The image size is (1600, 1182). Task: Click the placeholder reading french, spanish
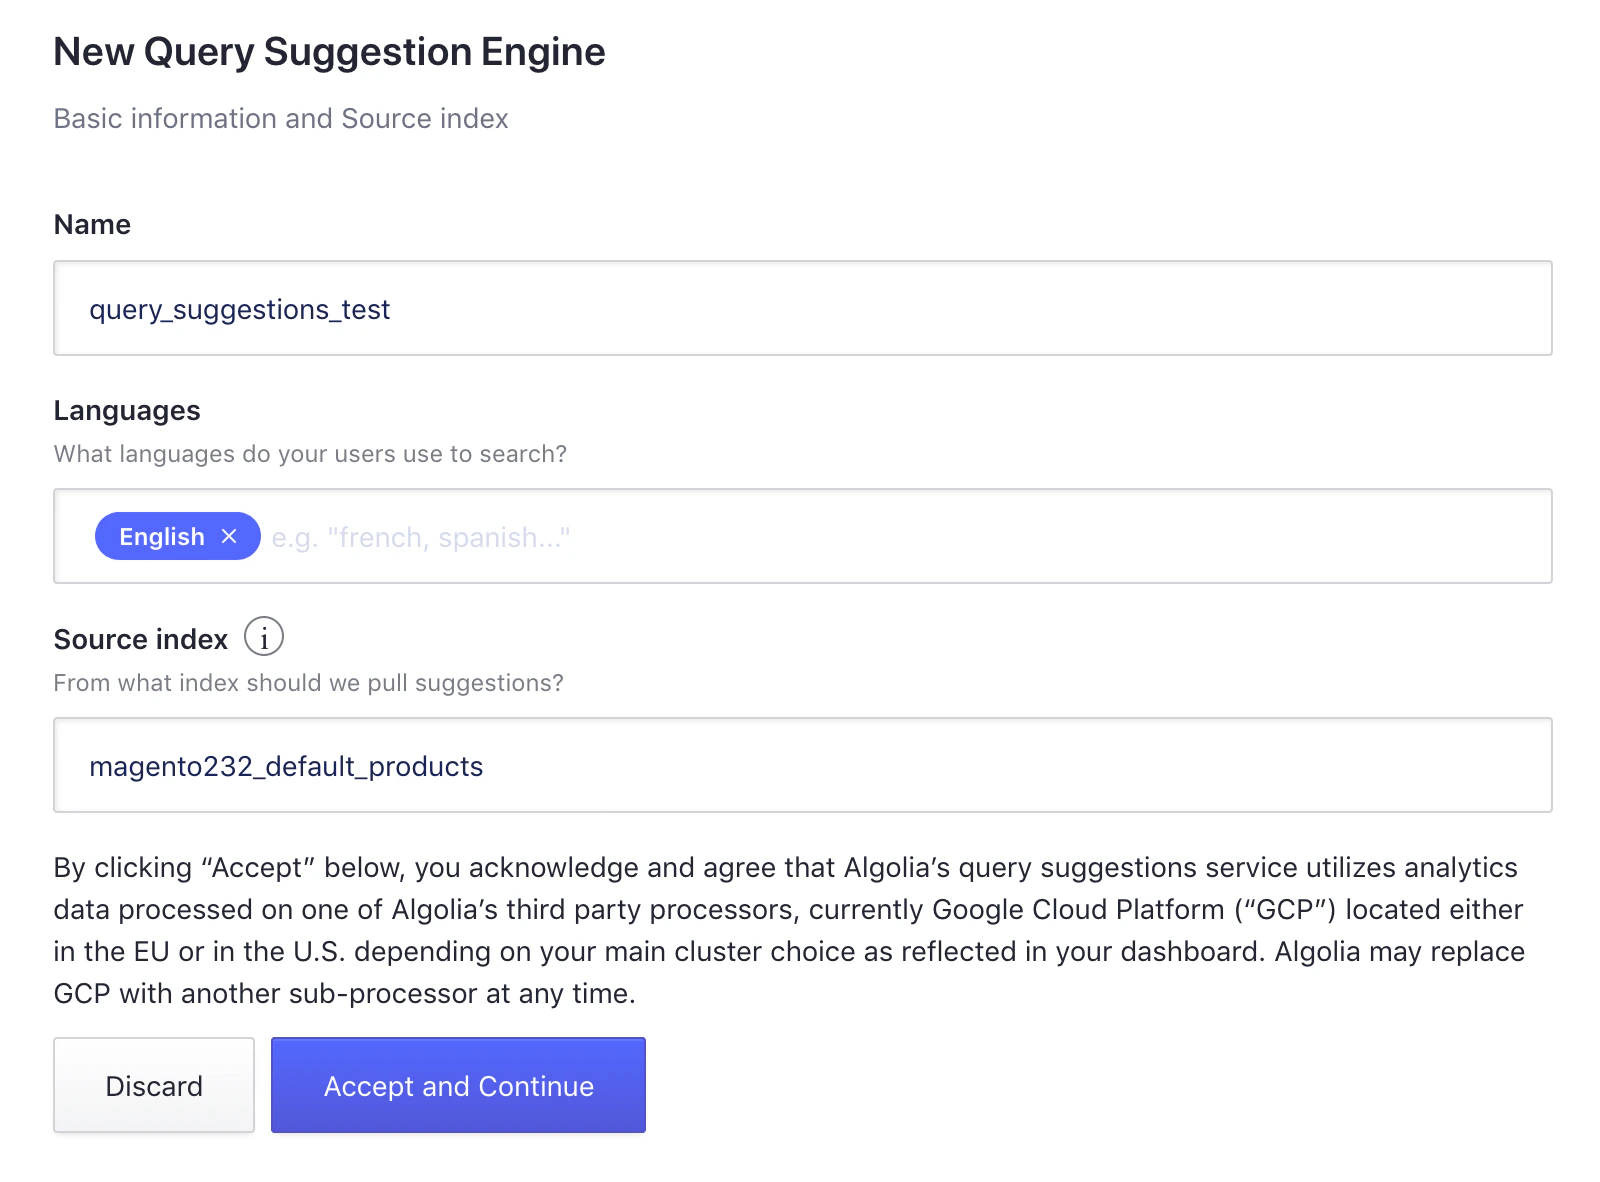click(x=420, y=537)
